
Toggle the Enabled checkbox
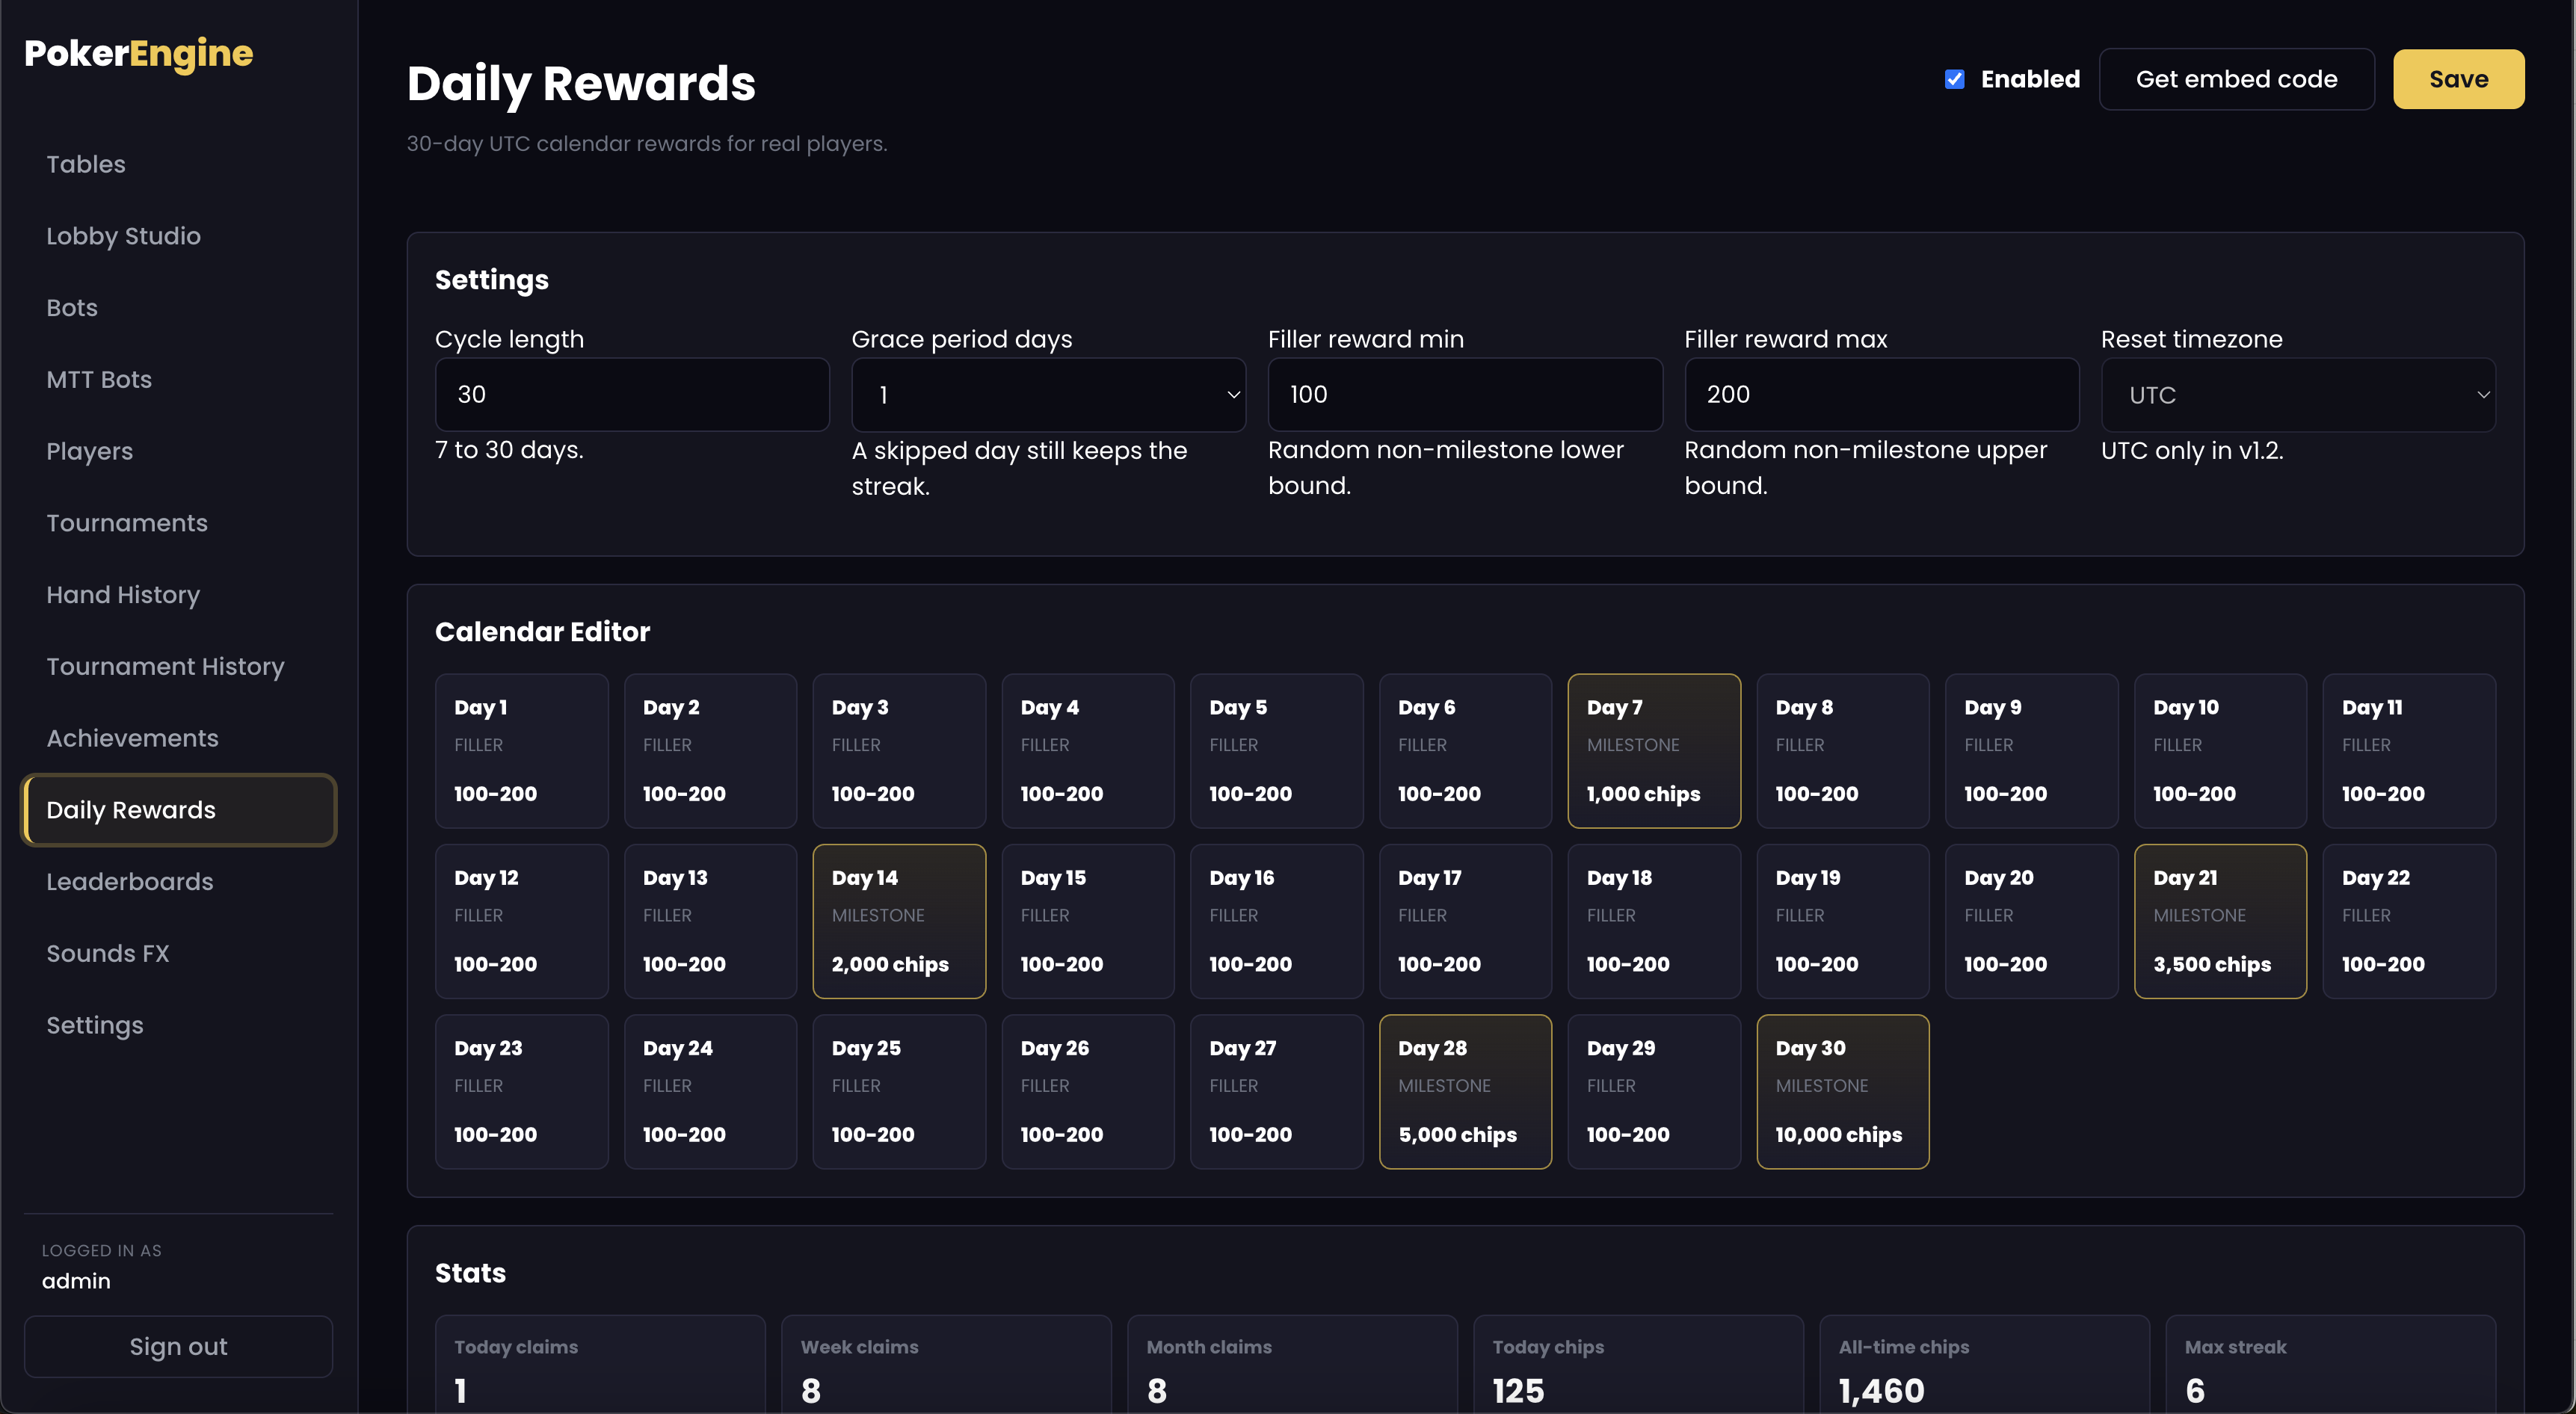1954,79
